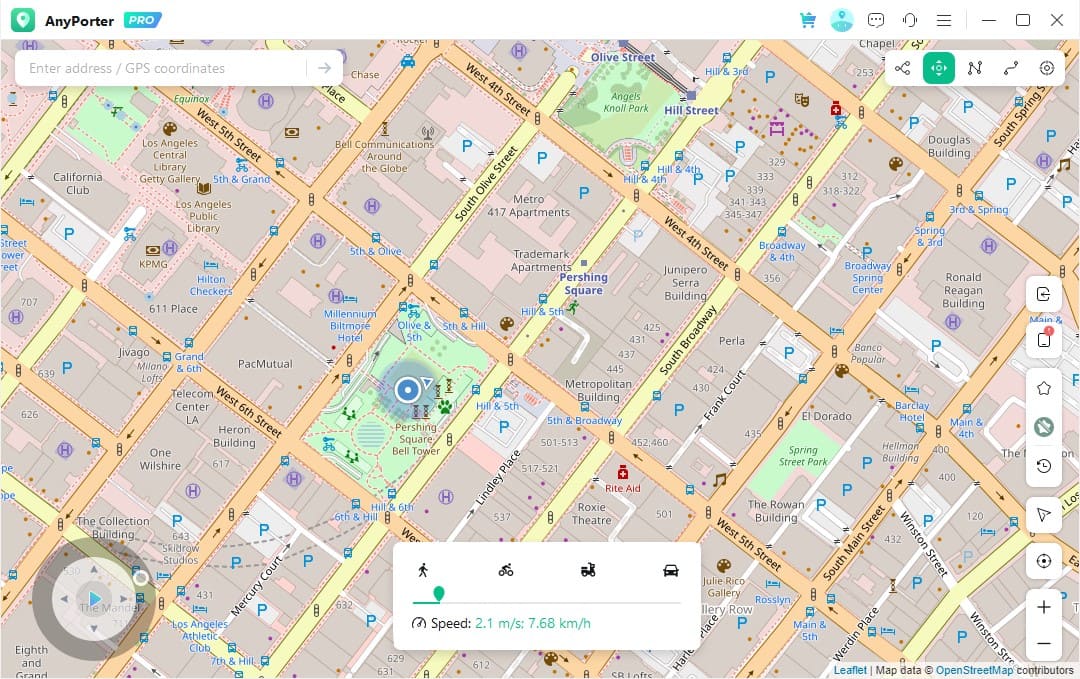The width and height of the screenshot is (1080, 679).
Task: Select motorbike speed mode
Action: coord(588,570)
